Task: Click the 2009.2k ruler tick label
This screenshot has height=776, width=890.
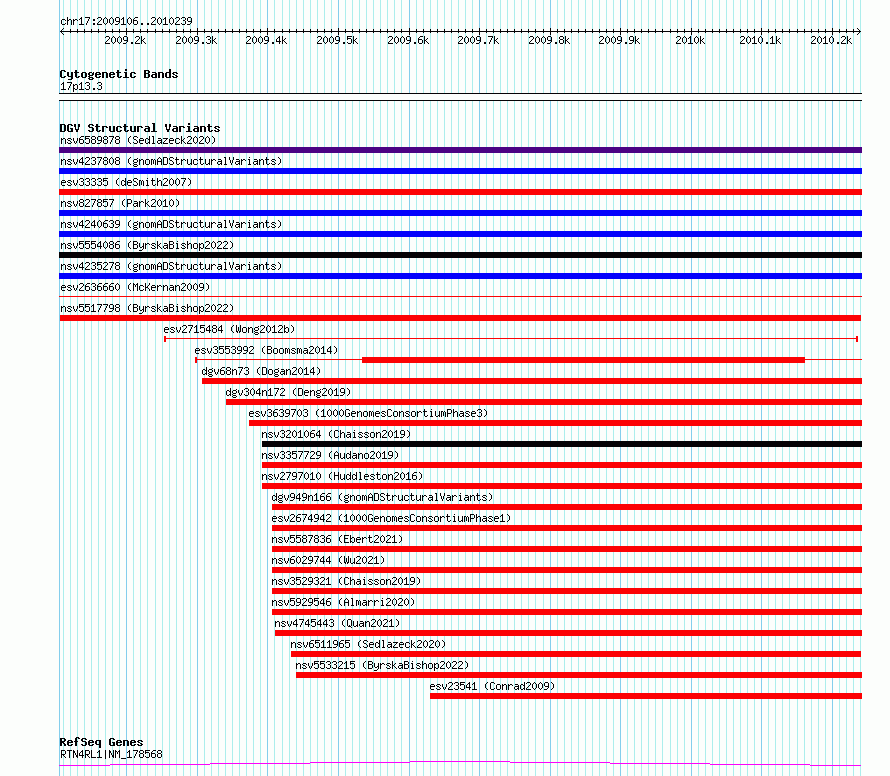Action: [x=125, y=40]
